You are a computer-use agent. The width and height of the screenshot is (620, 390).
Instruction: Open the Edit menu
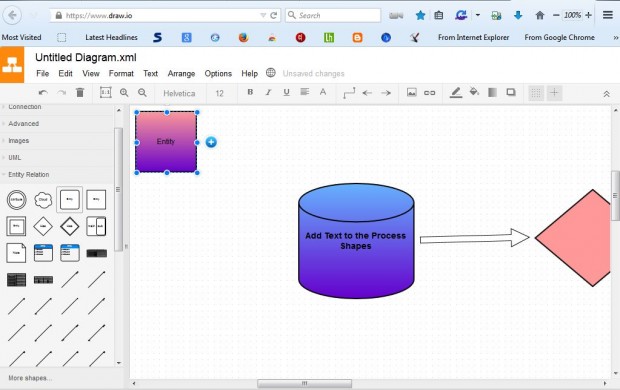coord(65,73)
